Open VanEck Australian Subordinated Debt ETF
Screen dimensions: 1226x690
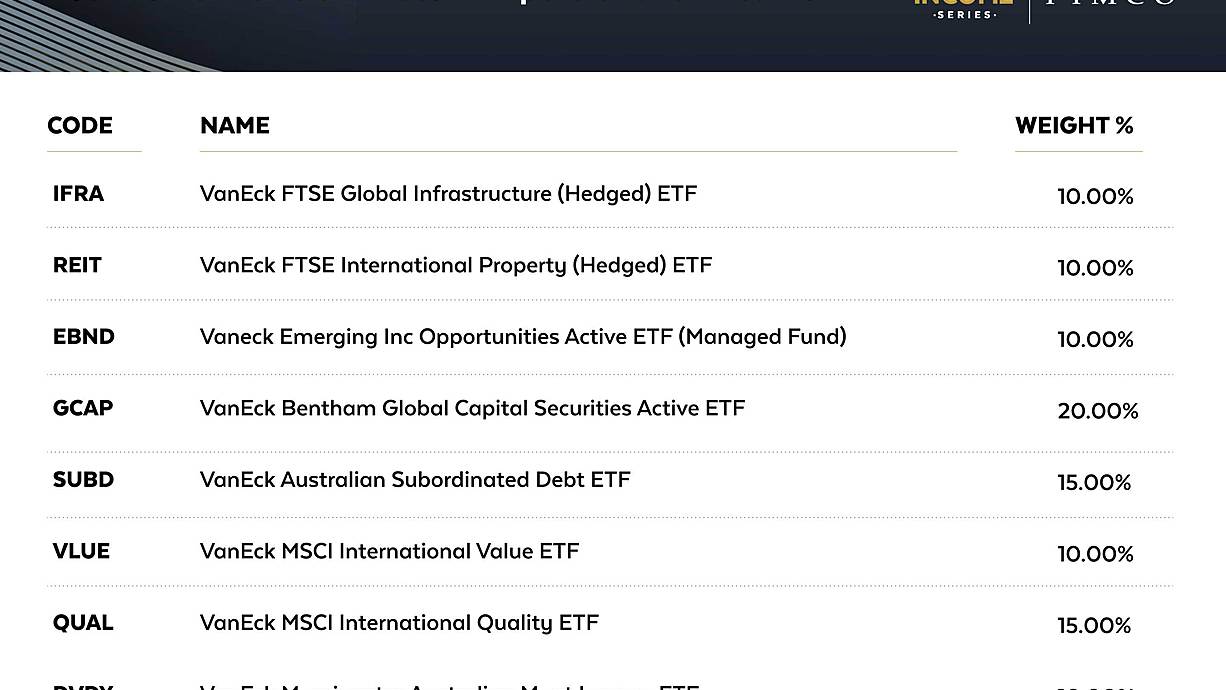[x=415, y=480]
